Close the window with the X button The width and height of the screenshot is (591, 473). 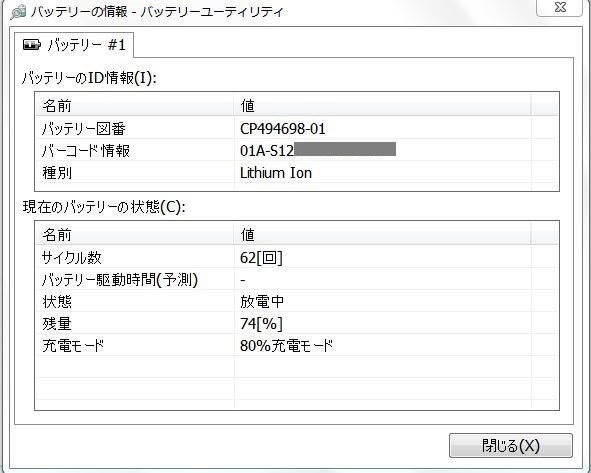point(560,8)
